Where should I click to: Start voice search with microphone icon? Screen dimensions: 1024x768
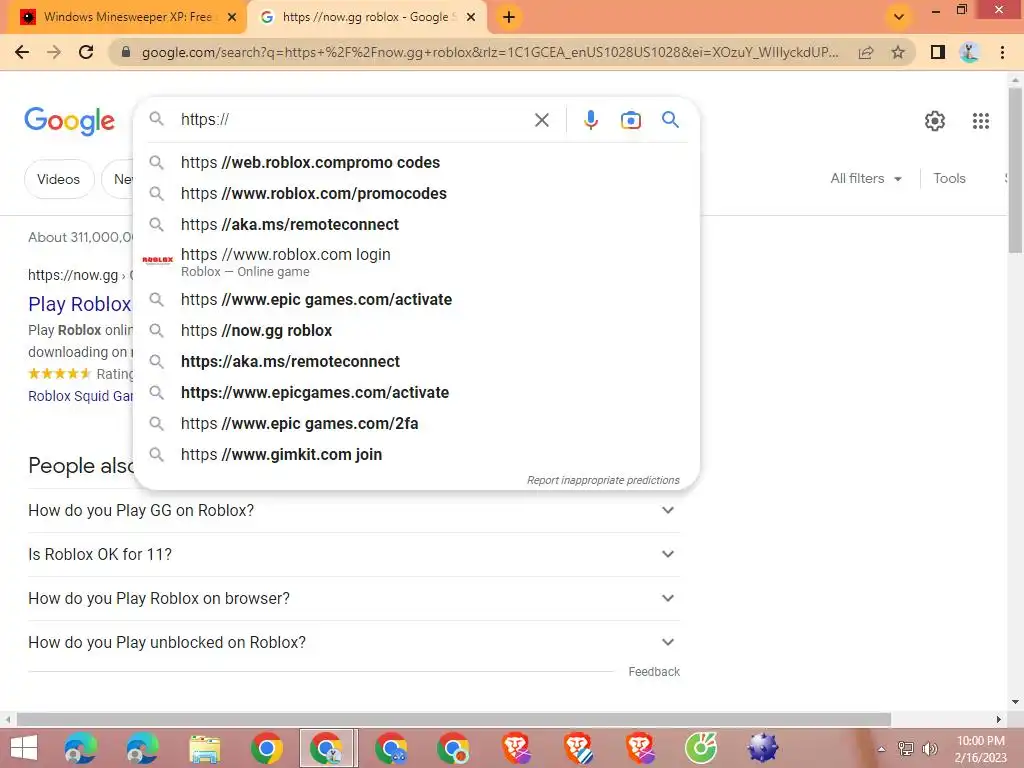pyautogui.click(x=590, y=120)
